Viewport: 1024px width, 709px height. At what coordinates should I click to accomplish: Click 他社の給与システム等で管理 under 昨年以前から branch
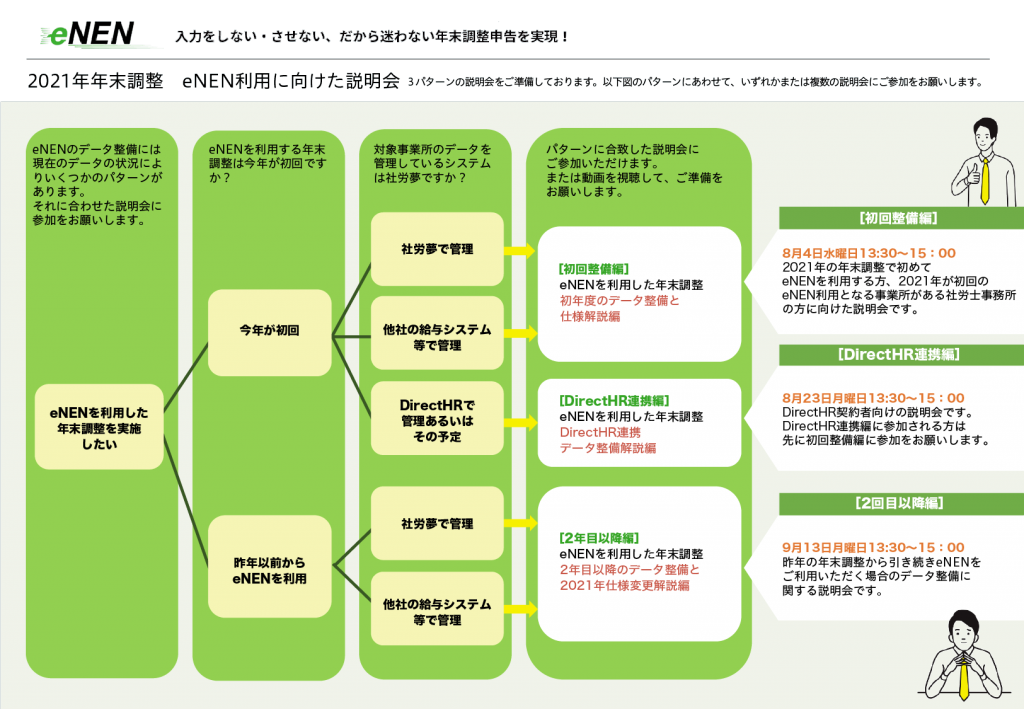point(437,609)
